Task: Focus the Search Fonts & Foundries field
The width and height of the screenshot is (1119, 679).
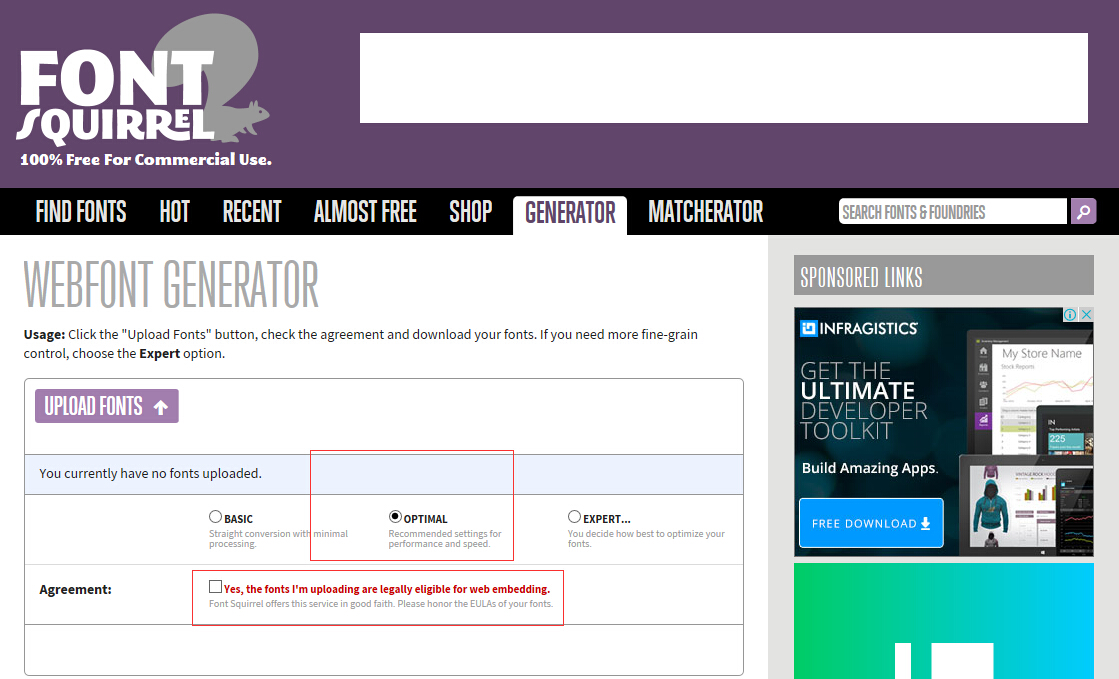Action: coord(952,211)
